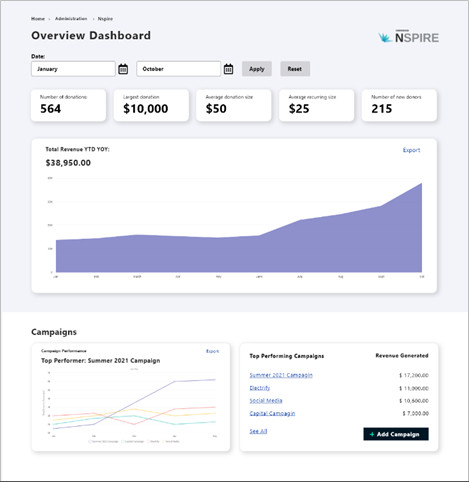Go to Home in the breadcrumb

pos(38,19)
